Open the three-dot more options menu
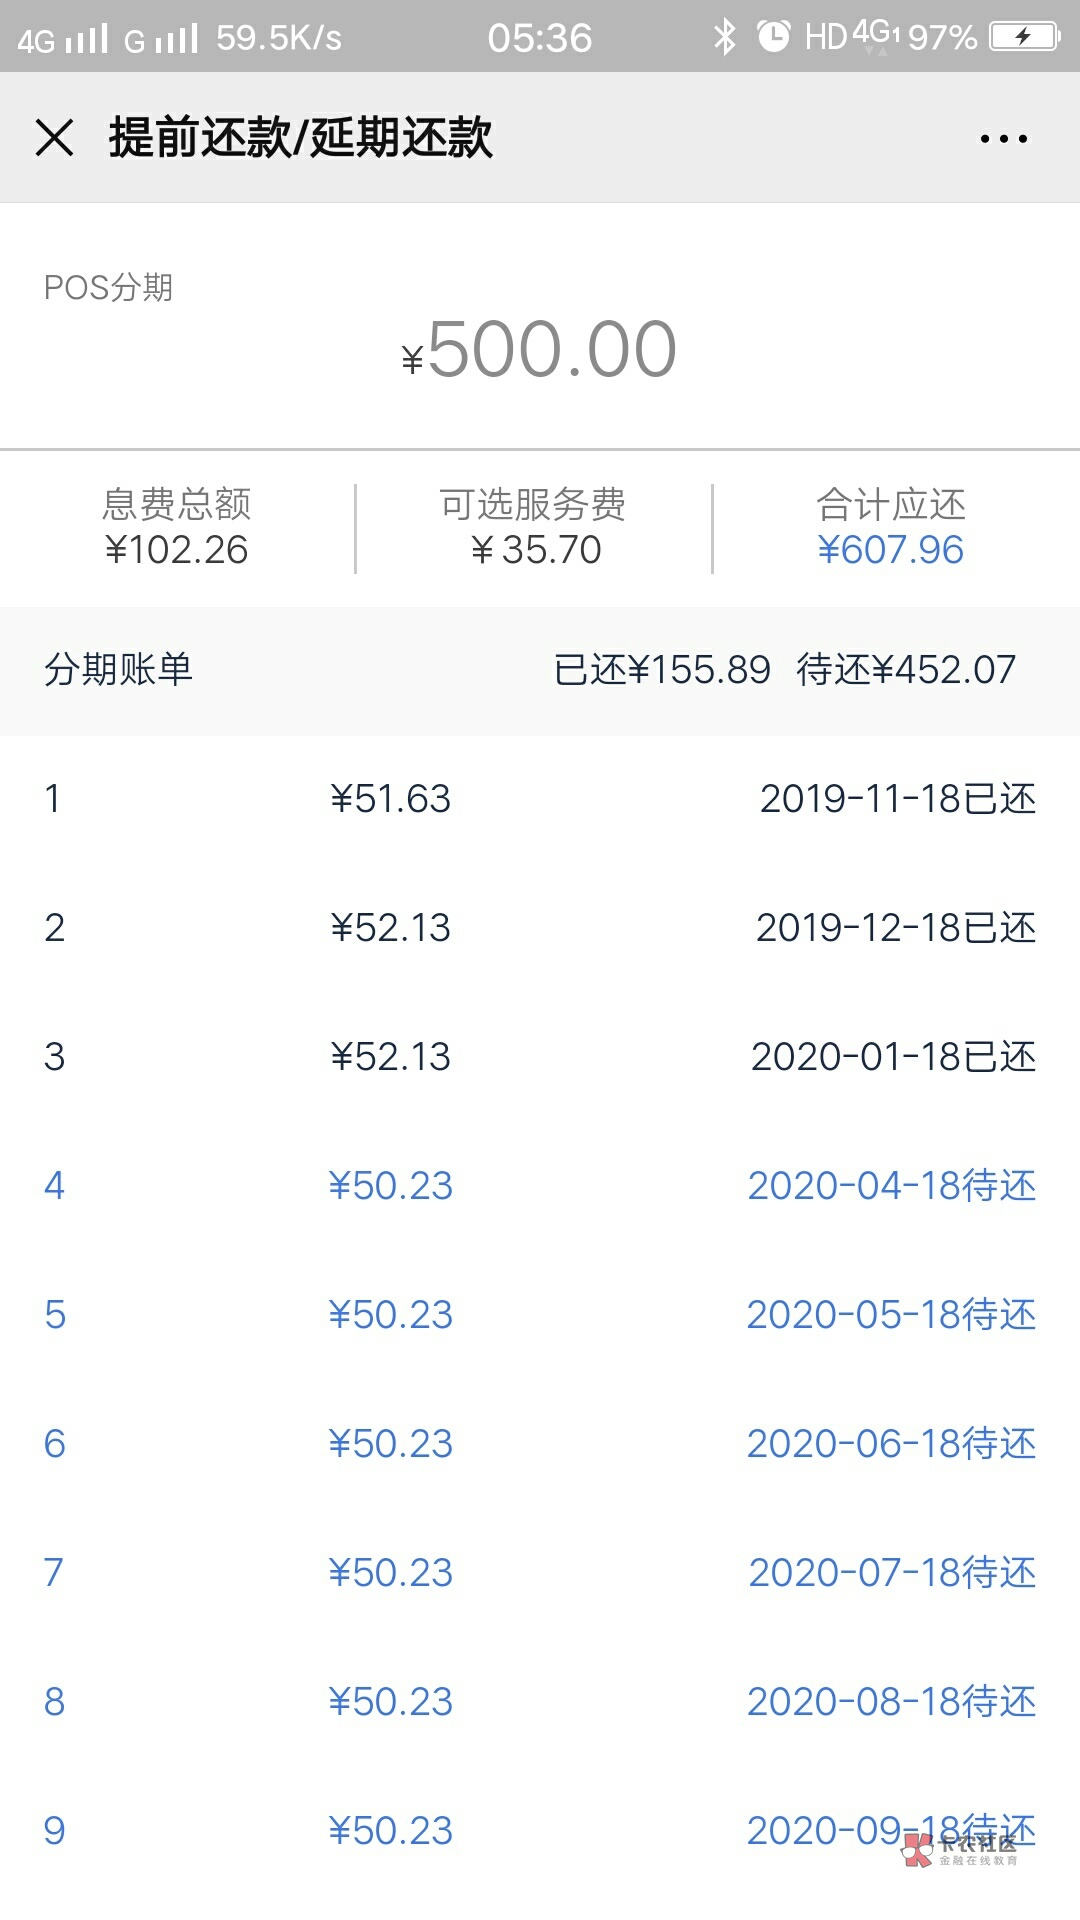This screenshot has height=1920, width=1080. [1003, 139]
